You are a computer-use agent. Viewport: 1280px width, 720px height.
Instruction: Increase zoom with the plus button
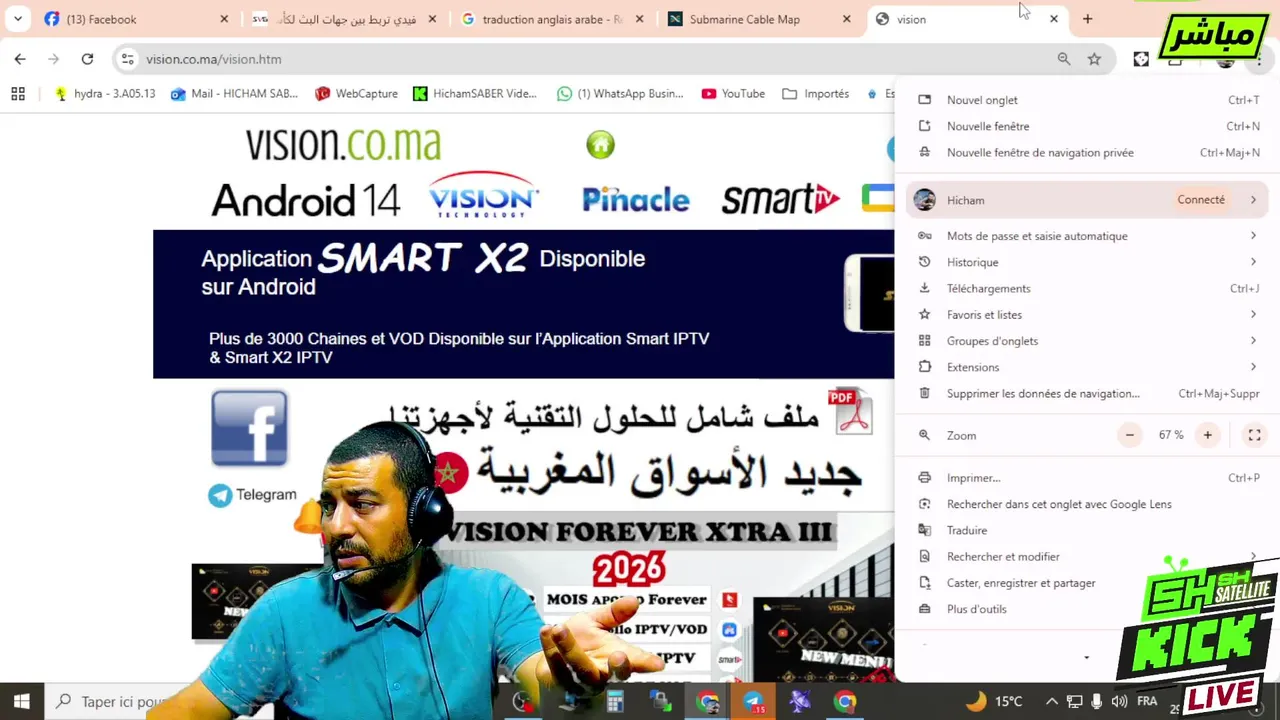pos(1207,435)
